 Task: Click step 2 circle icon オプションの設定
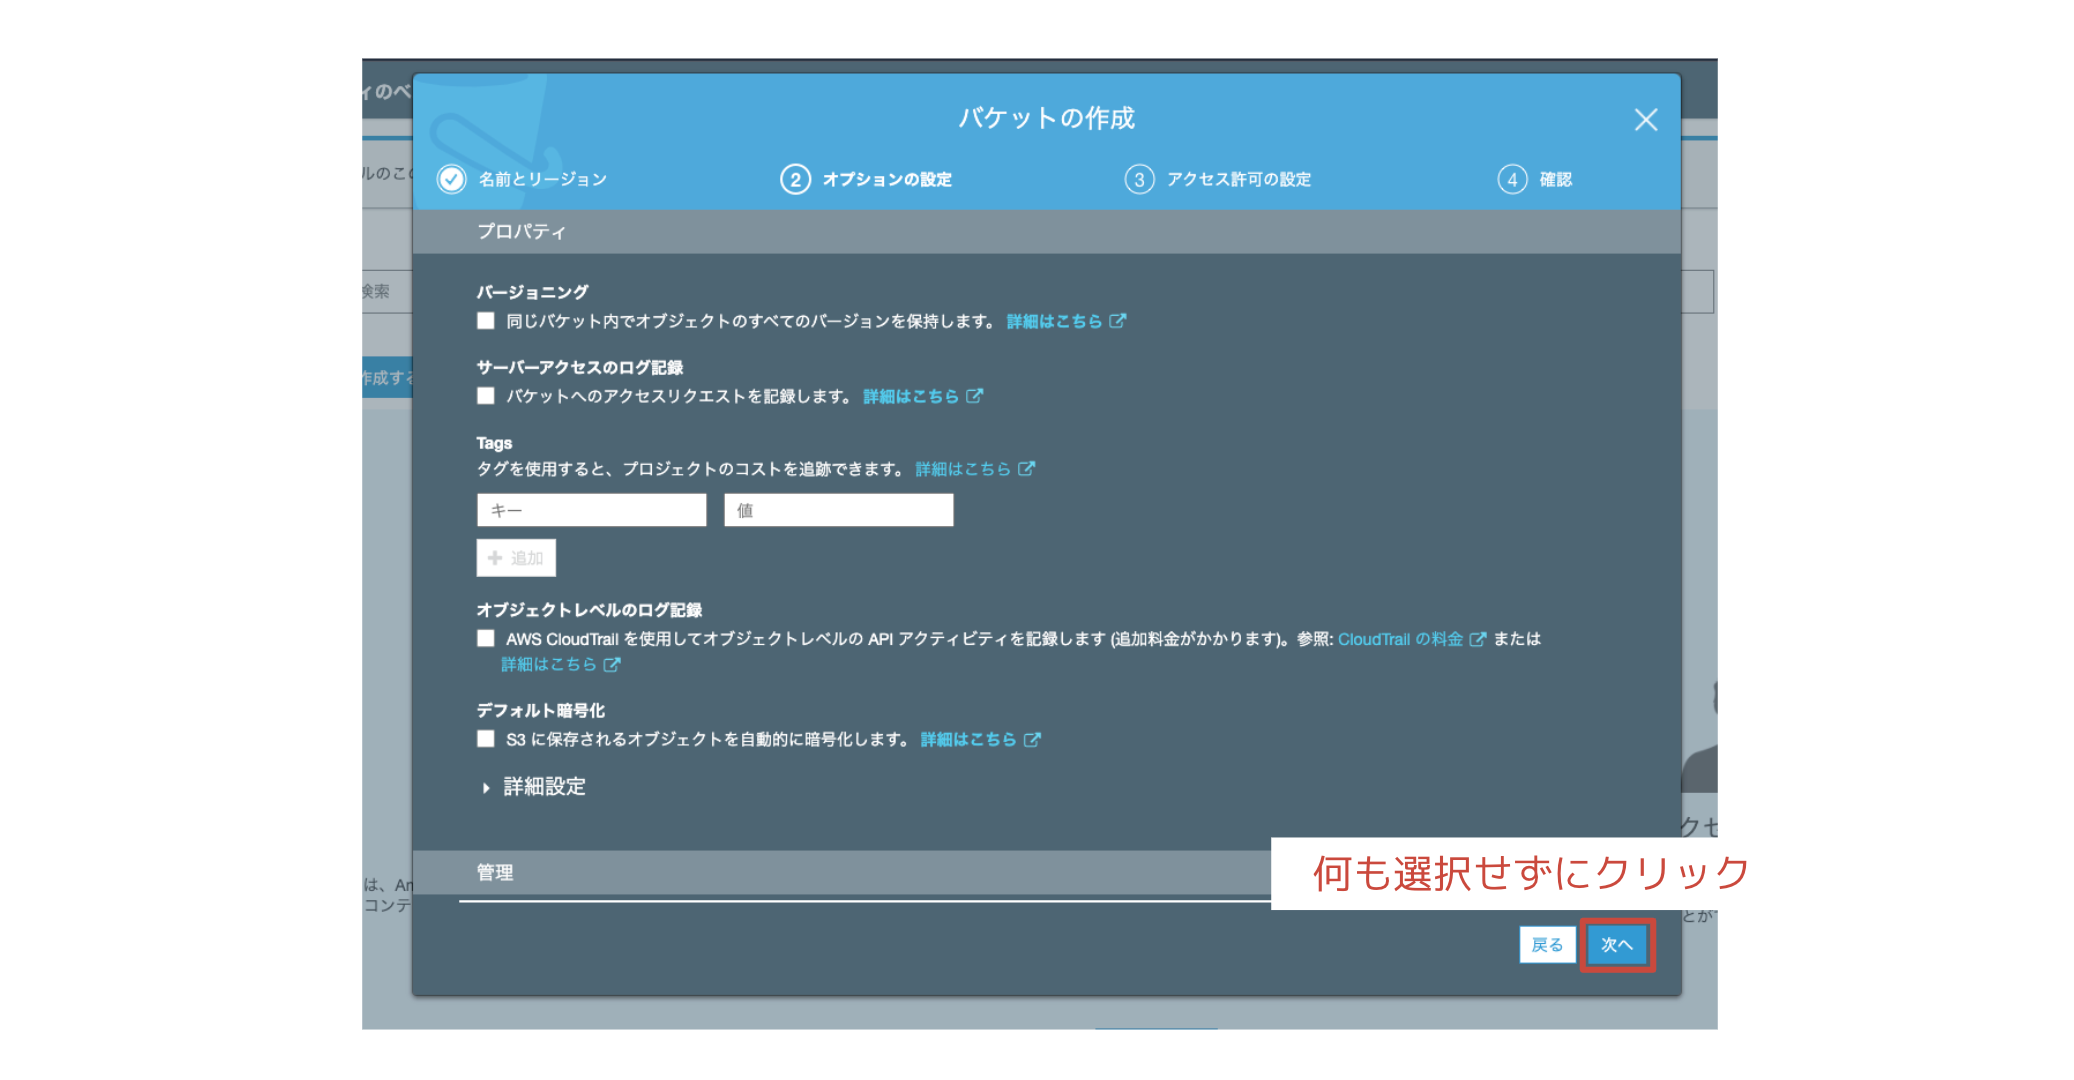[x=795, y=179]
